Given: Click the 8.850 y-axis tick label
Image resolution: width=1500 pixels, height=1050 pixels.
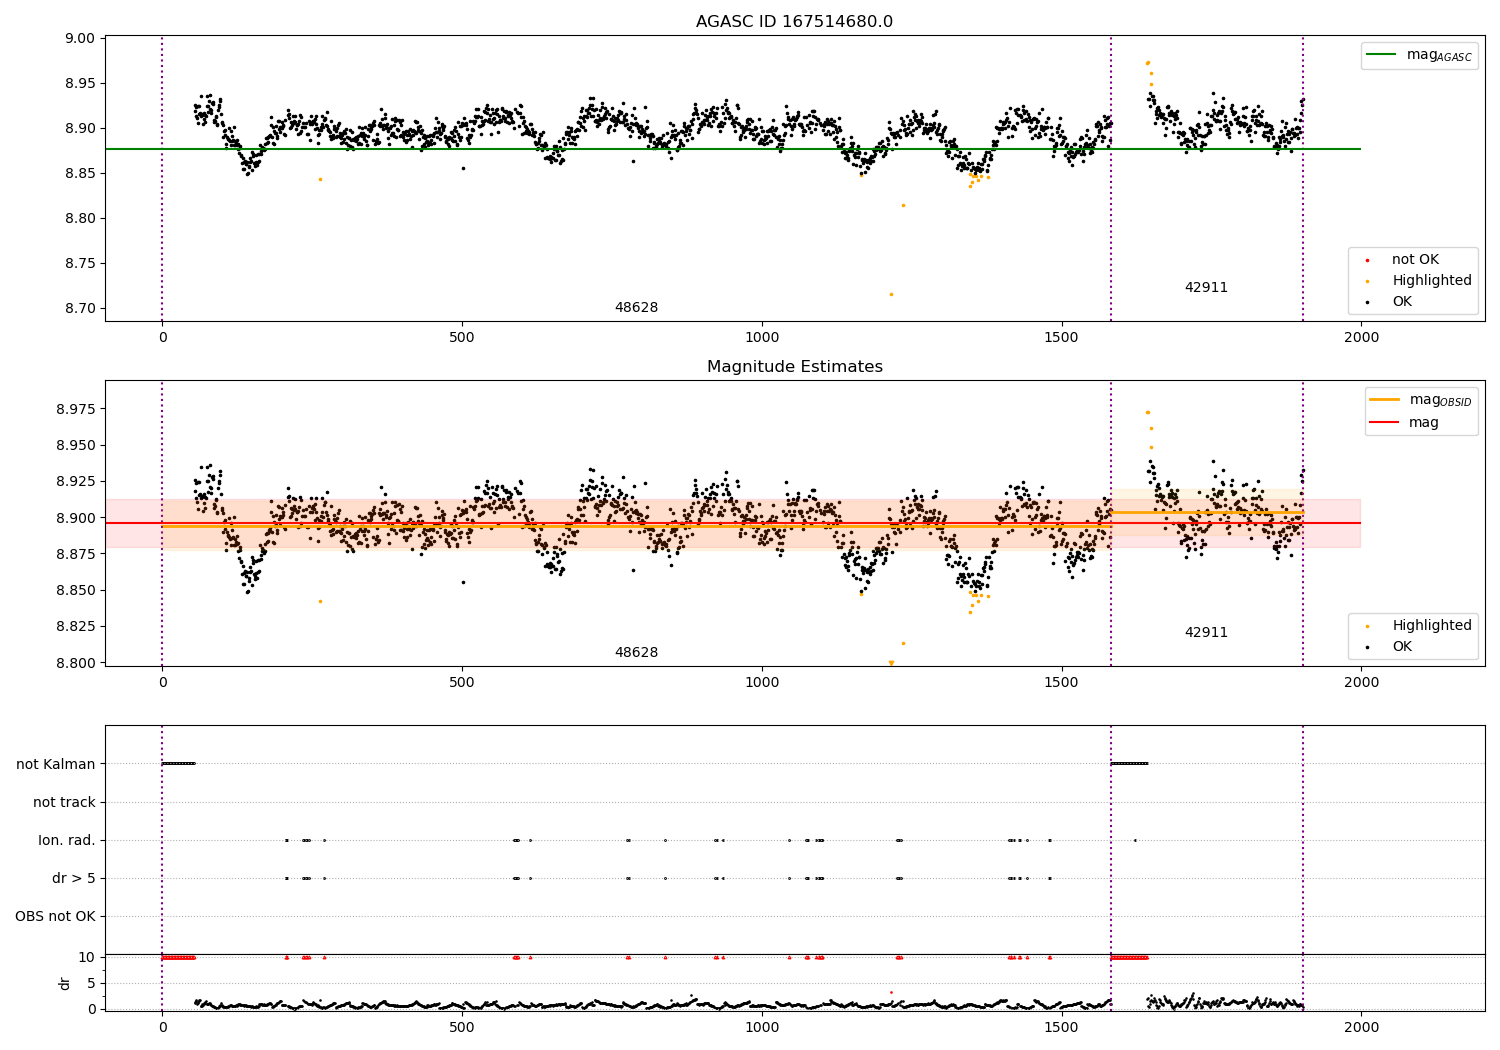Looking at the screenshot, I should click(77, 591).
